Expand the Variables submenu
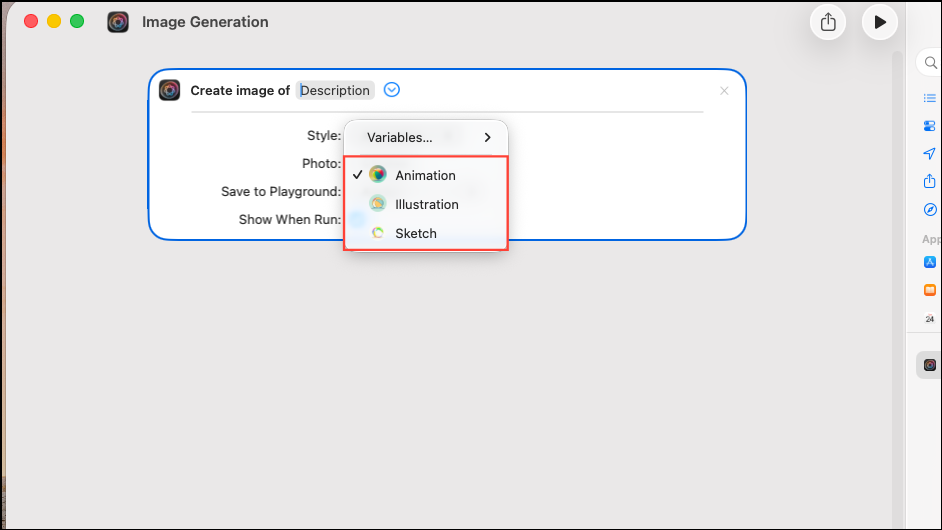 (426, 138)
